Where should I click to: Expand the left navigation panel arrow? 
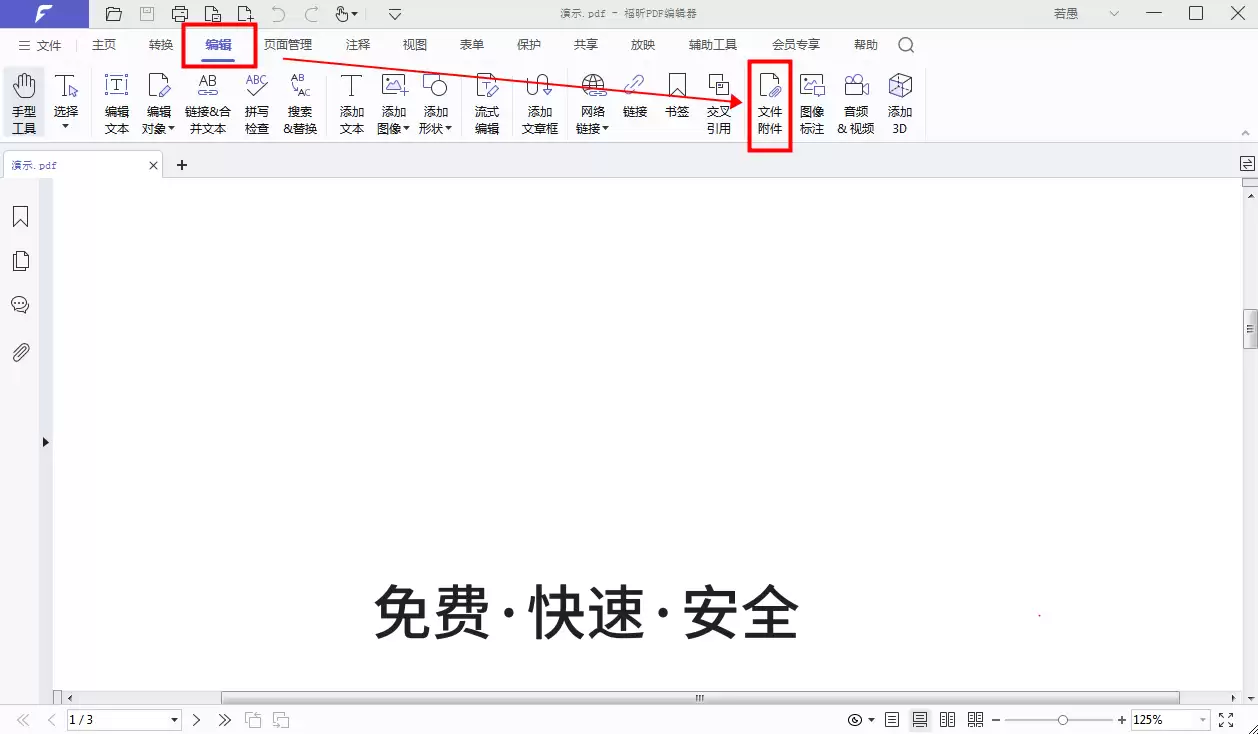tap(46, 442)
